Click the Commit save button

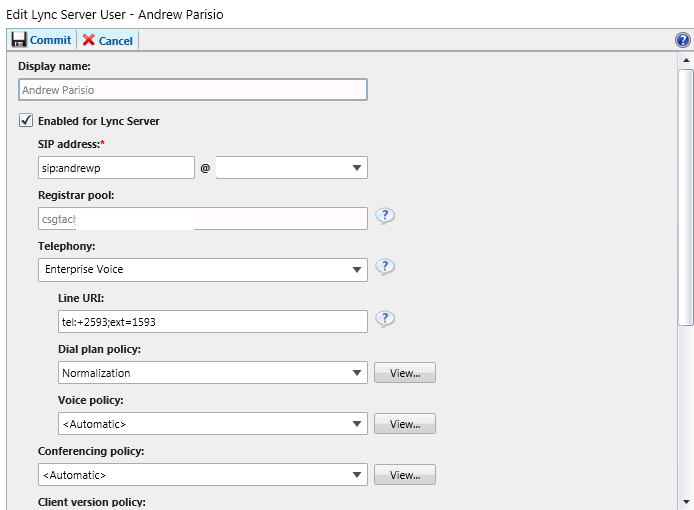pyautogui.click(x=42, y=40)
